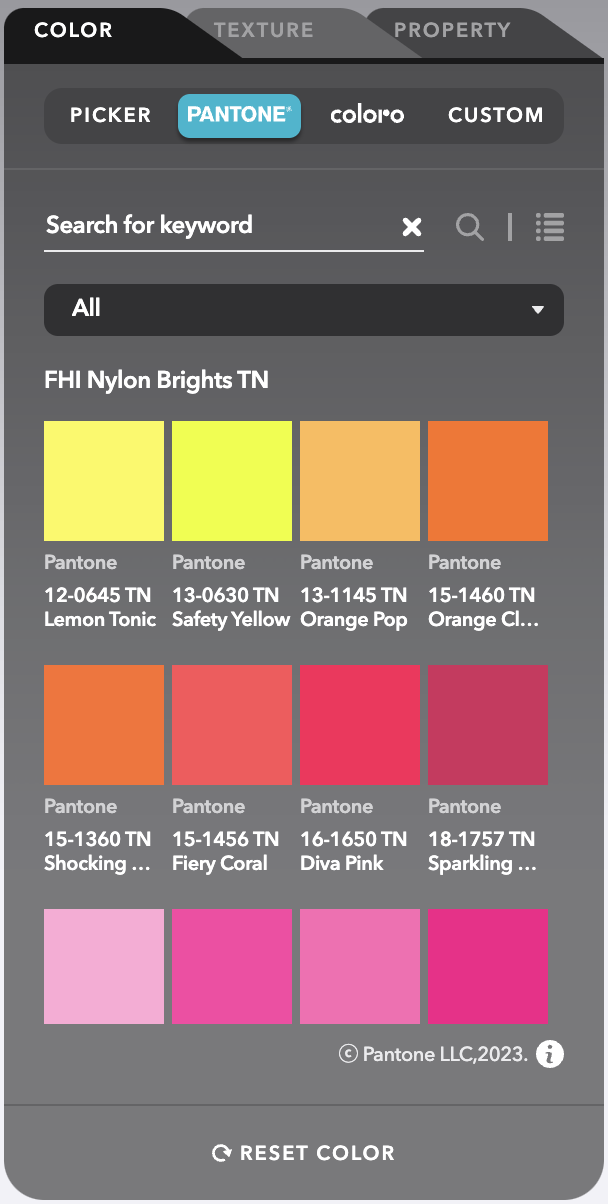Click the Reset Color button
The width and height of the screenshot is (608, 1204).
(304, 1153)
